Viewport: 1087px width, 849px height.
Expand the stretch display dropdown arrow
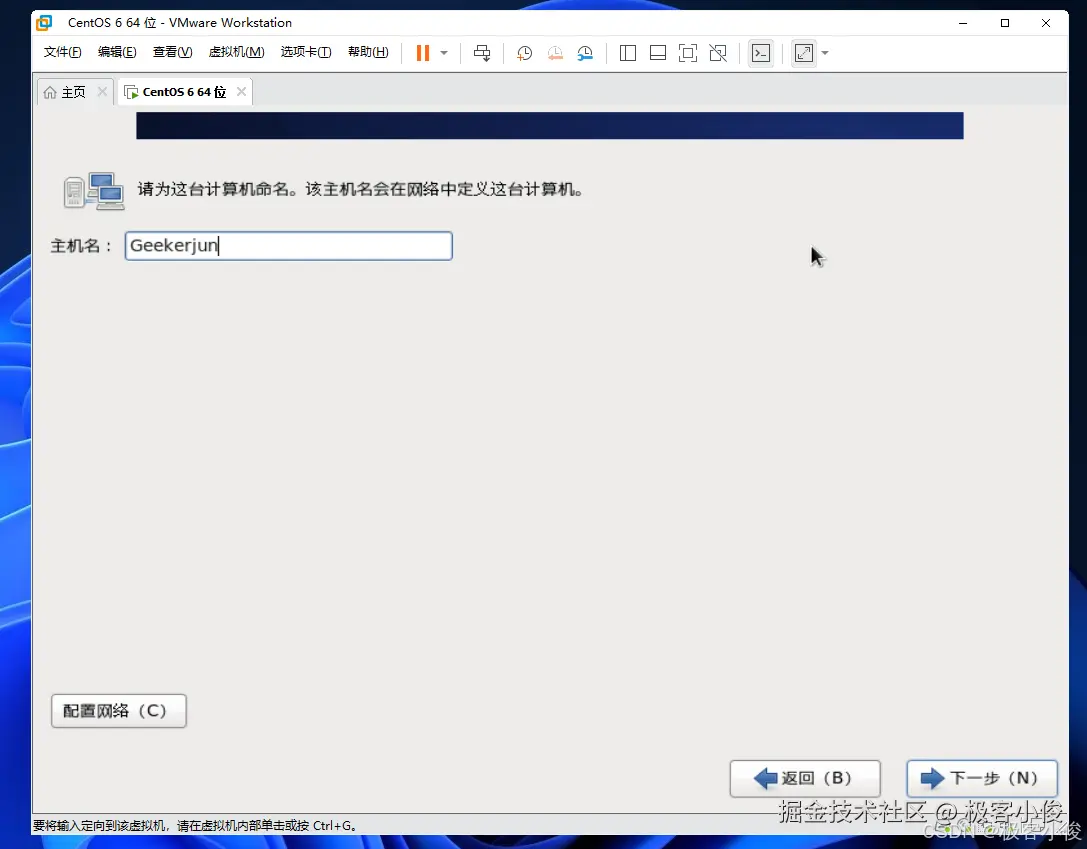pyautogui.click(x=825, y=53)
